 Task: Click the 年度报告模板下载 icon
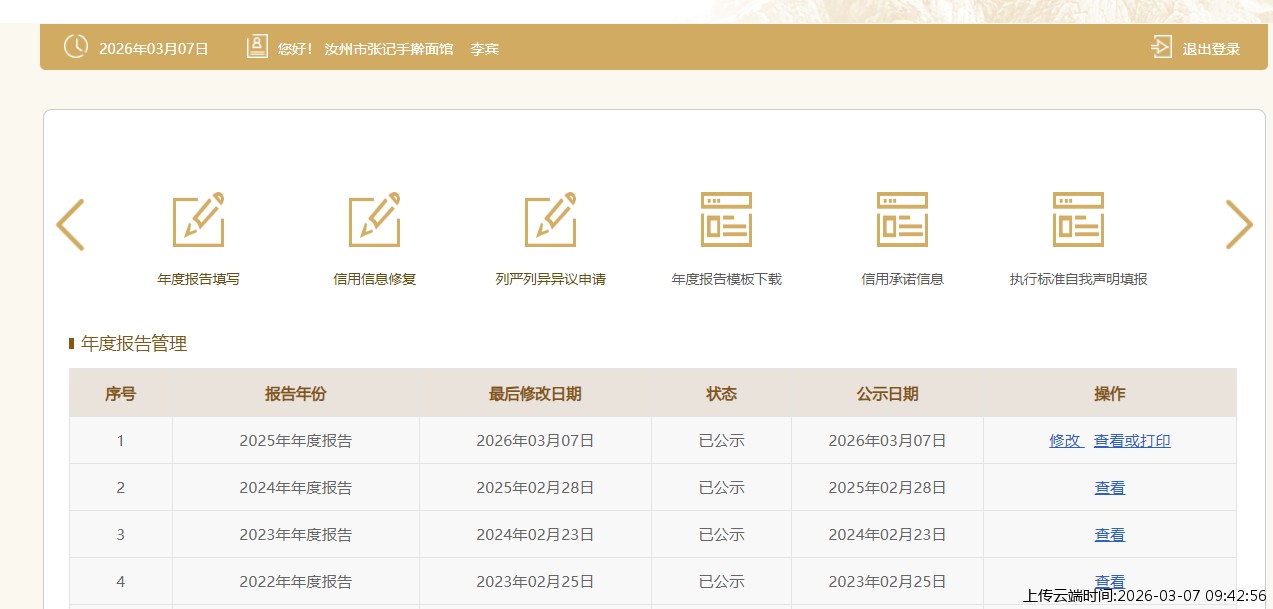click(x=726, y=220)
